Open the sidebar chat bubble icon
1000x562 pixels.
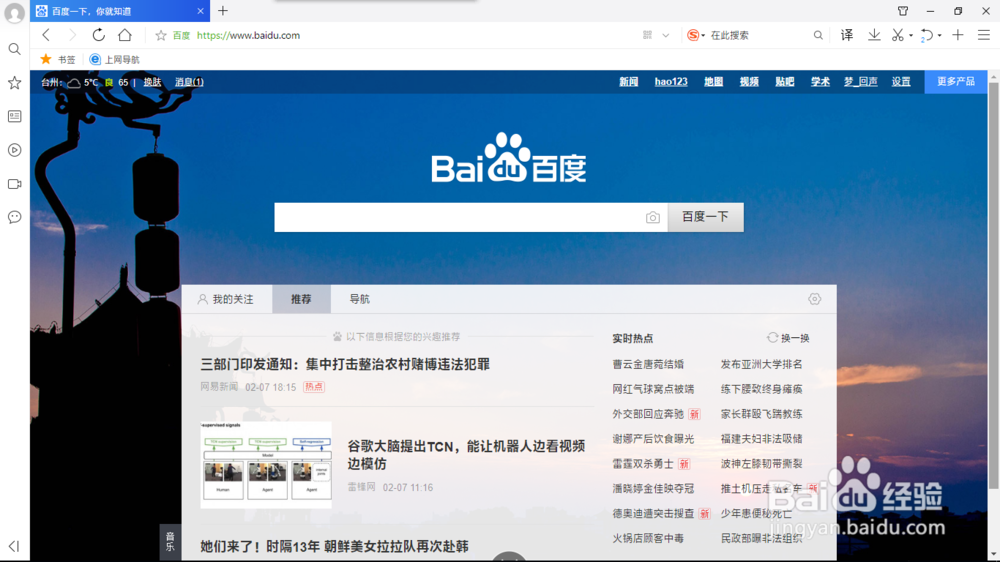point(14,218)
